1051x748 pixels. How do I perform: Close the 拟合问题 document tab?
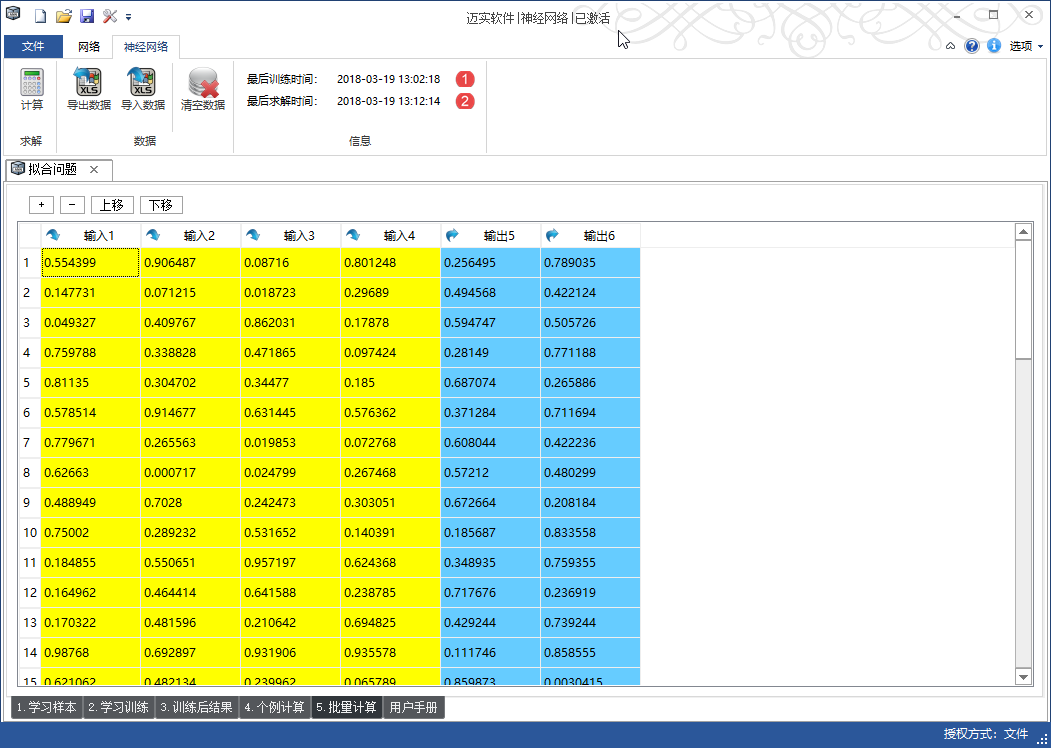[x=94, y=169]
